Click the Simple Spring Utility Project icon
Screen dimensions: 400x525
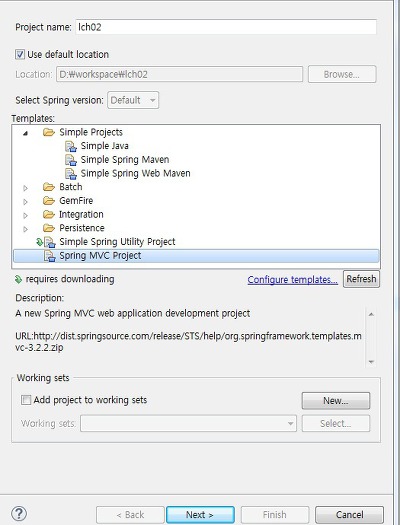50,242
